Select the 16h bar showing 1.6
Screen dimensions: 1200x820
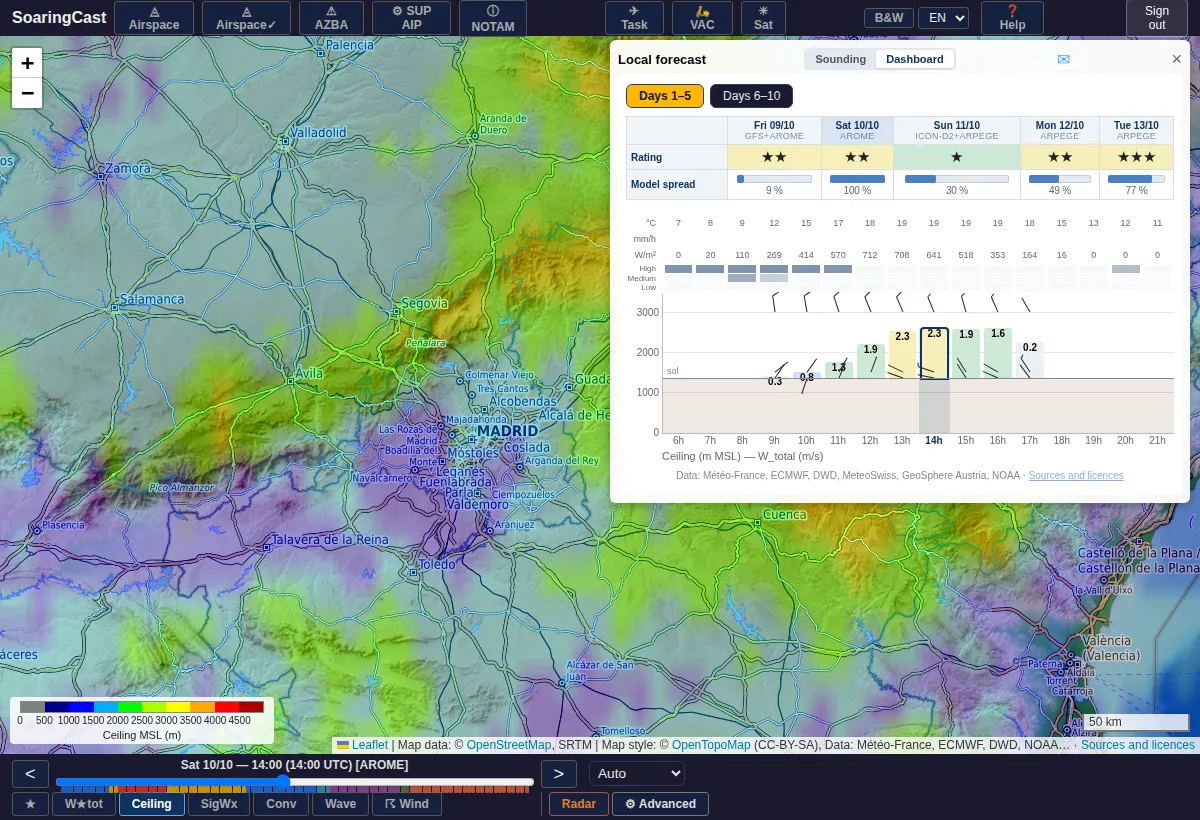tap(998, 353)
